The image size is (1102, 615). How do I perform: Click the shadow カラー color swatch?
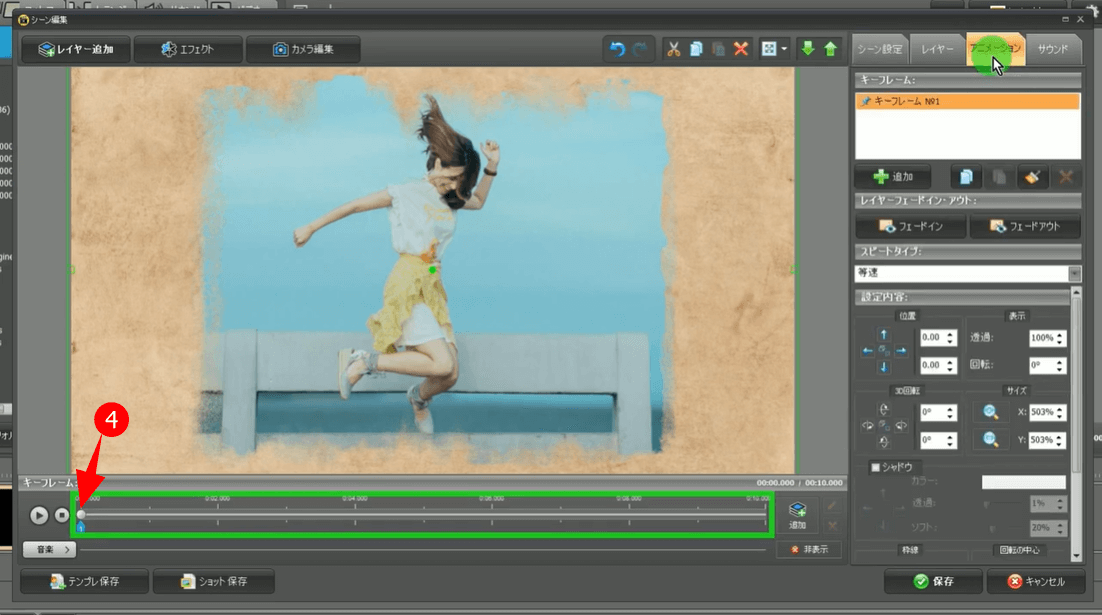pos(1023,483)
